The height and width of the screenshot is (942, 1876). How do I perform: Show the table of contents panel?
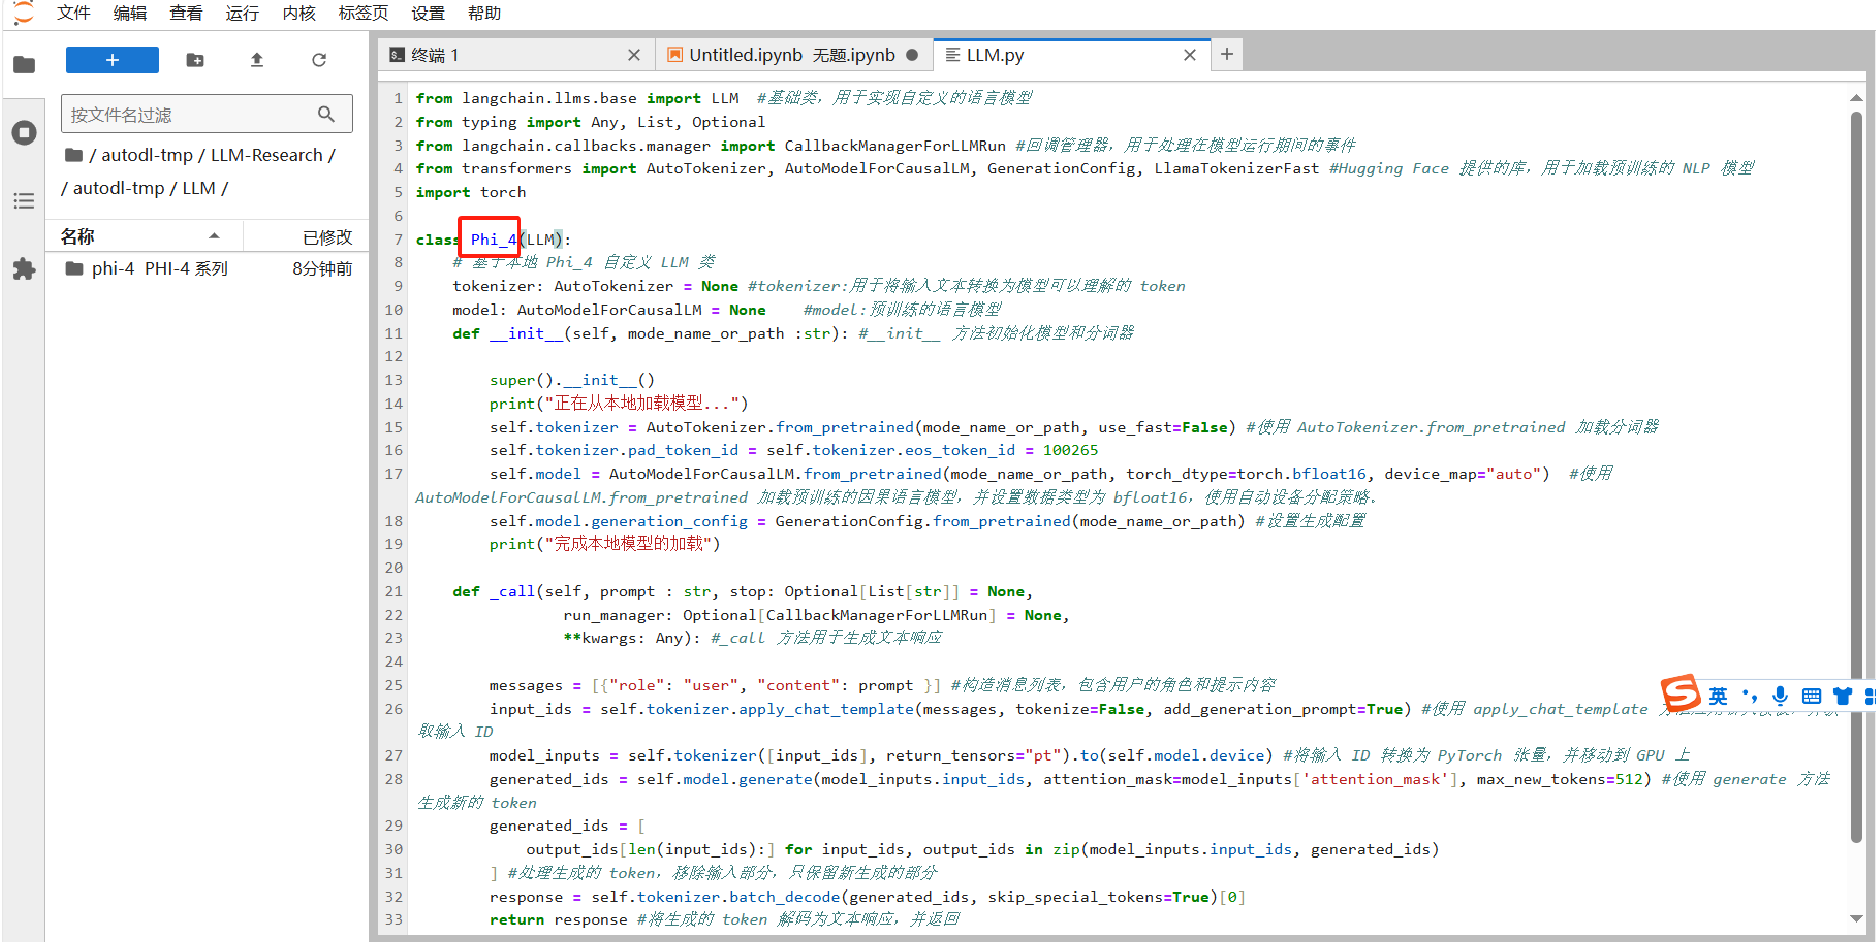24,201
